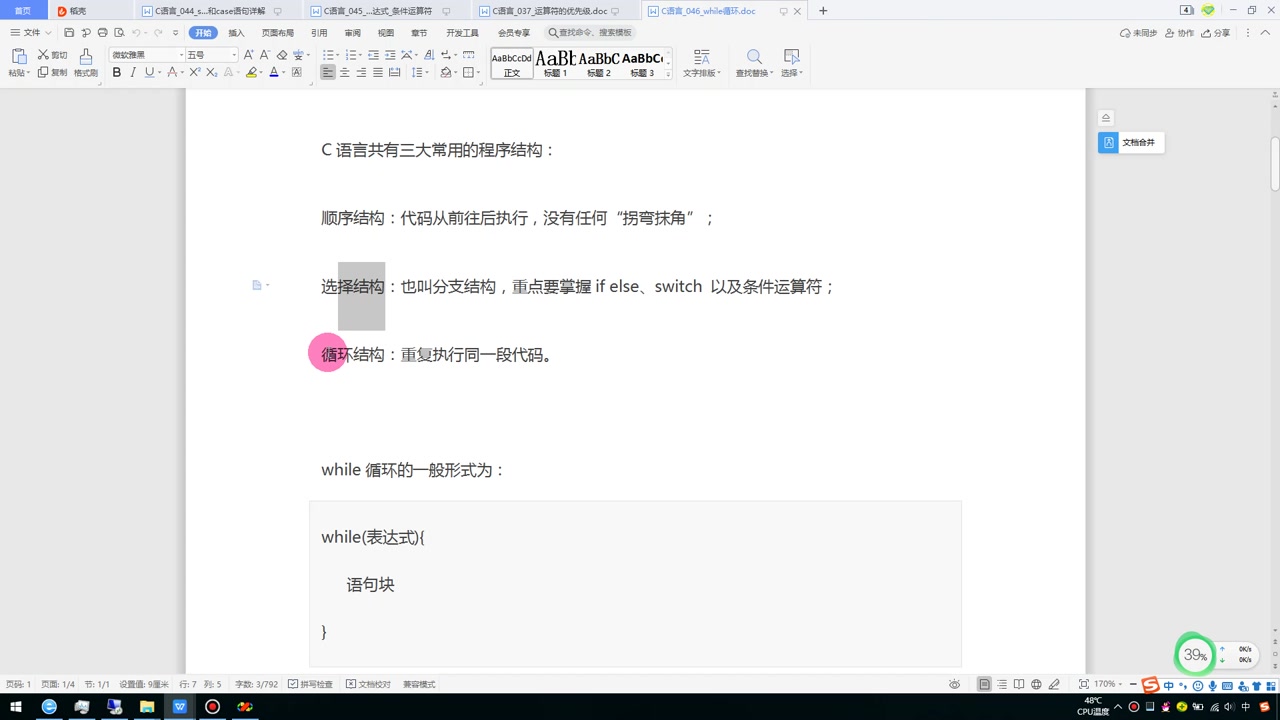Switch to the 审阅 review tab
1280x720 pixels.
click(x=352, y=33)
